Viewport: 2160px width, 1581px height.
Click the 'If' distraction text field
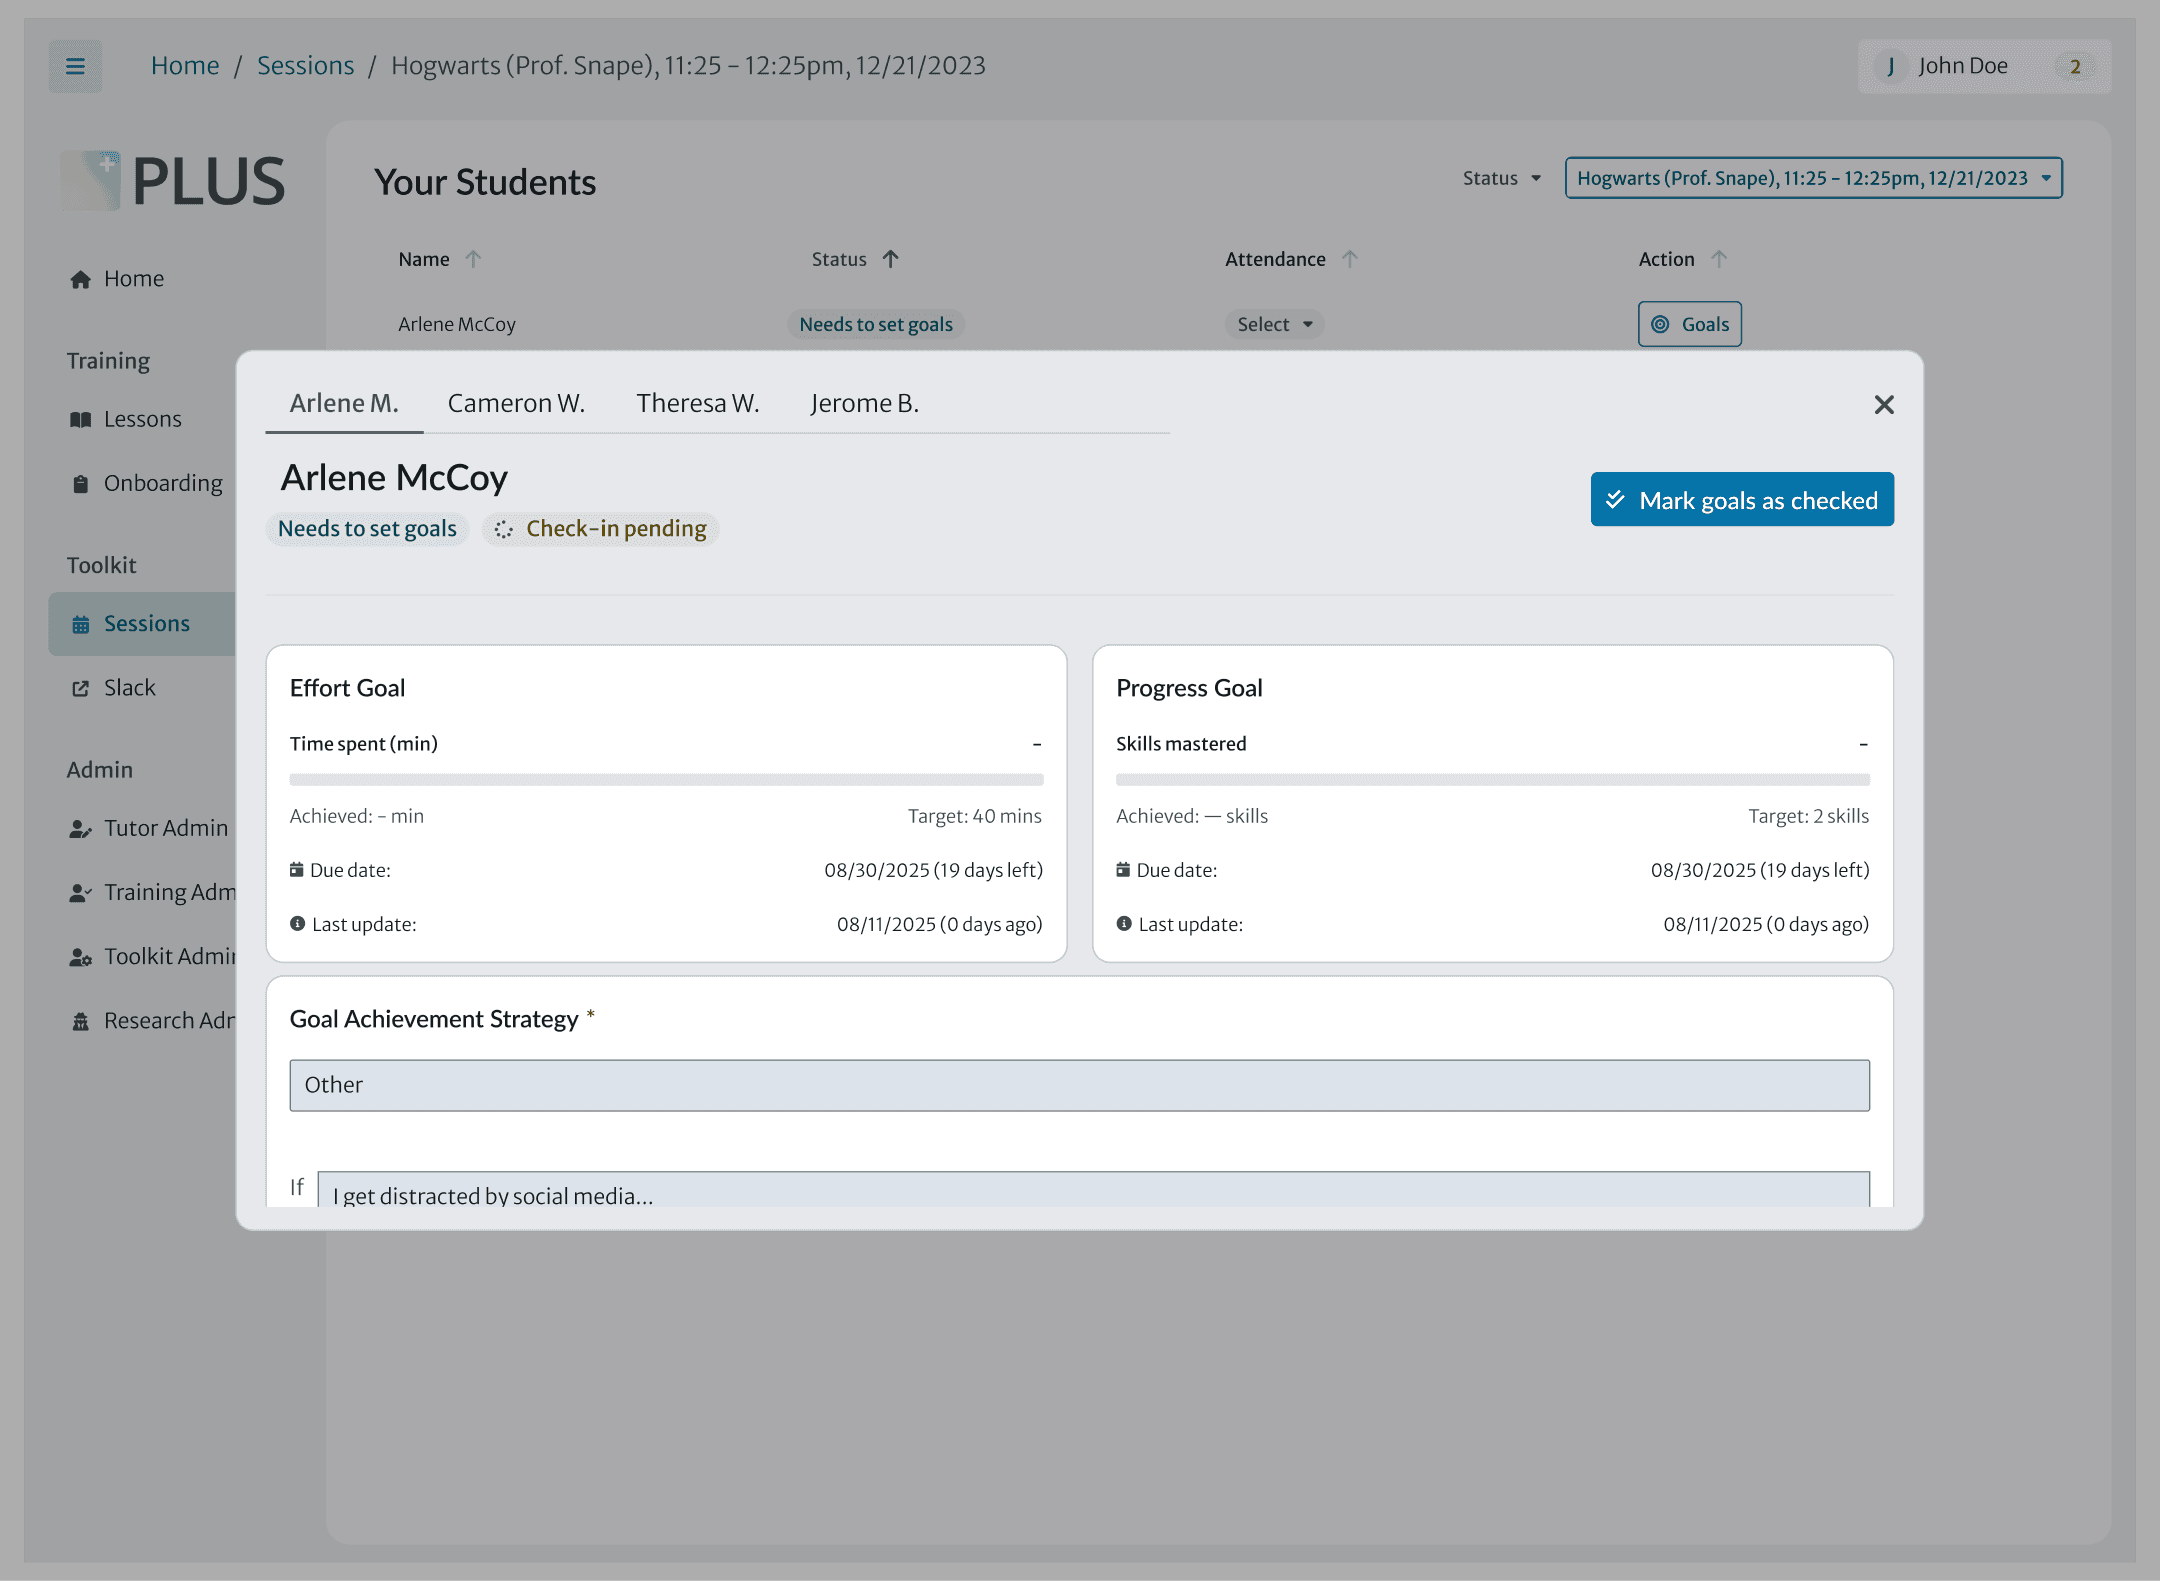(1092, 1192)
